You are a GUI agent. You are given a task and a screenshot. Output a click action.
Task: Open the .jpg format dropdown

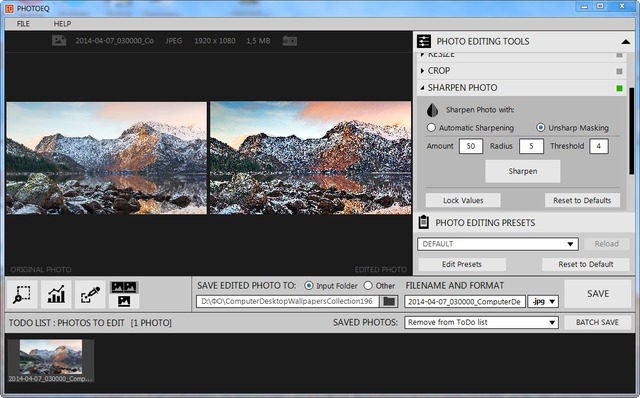click(x=543, y=302)
